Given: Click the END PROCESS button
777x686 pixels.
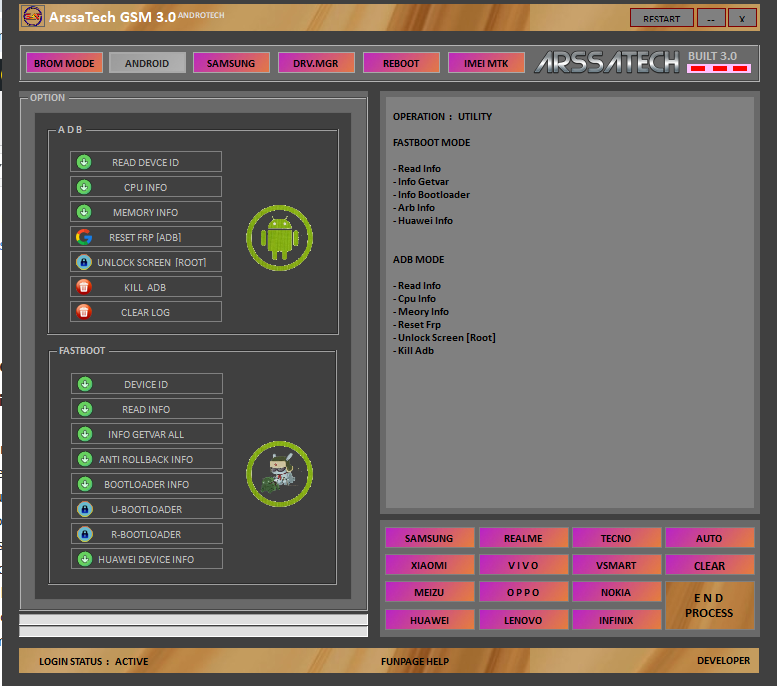Looking at the screenshot, I should pos(710,605).
